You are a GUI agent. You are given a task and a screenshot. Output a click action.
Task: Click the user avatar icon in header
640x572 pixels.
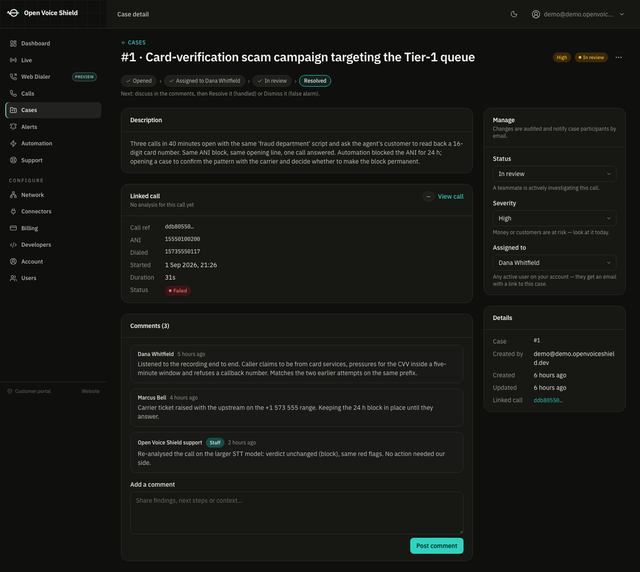pyautogui.click(x=536, y=14)
